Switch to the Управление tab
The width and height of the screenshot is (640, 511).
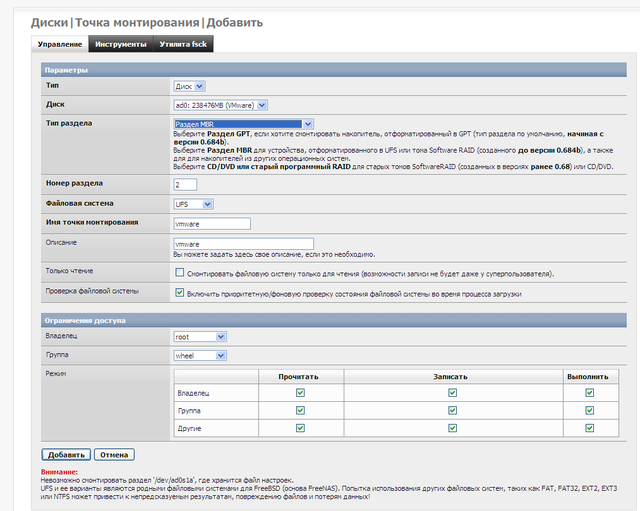60,44
